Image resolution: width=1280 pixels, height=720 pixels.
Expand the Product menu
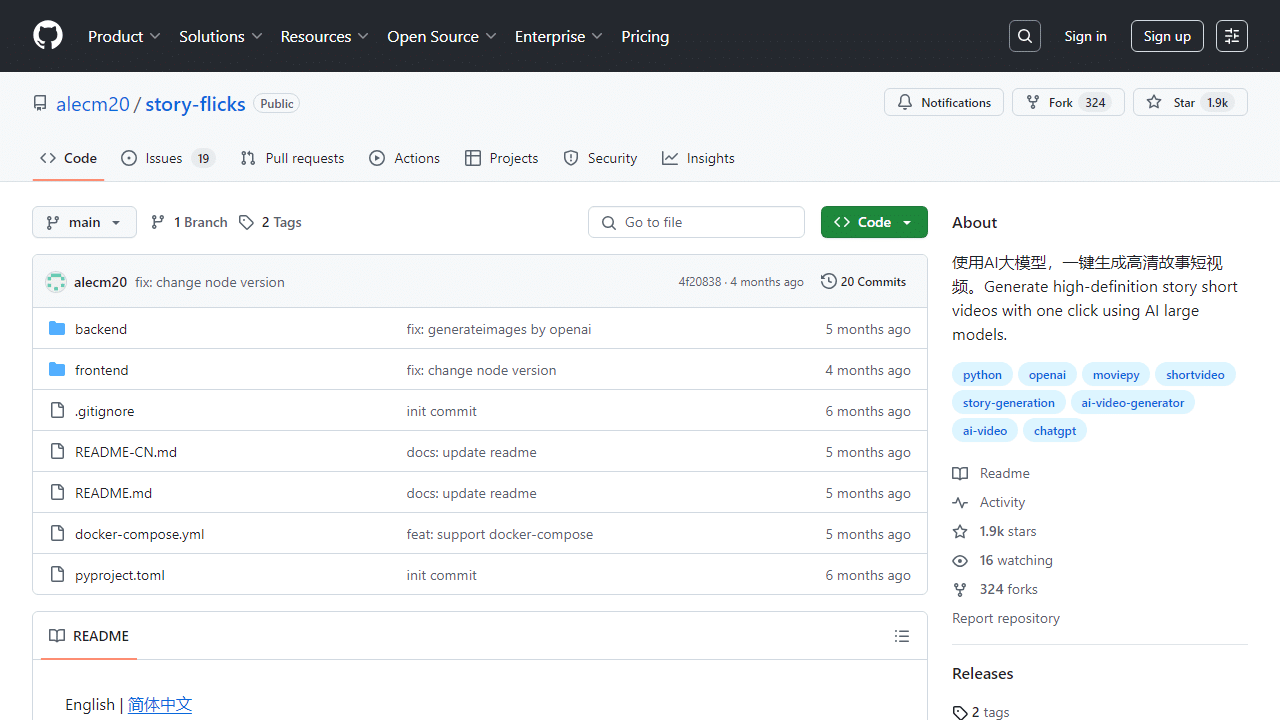pyautogui.click(x=124, y=36)
